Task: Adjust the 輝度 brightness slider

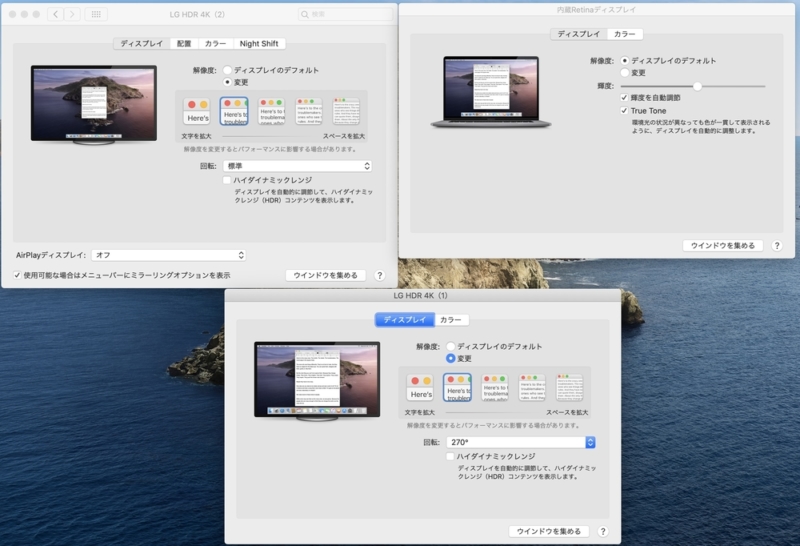Action: (697, 86)
